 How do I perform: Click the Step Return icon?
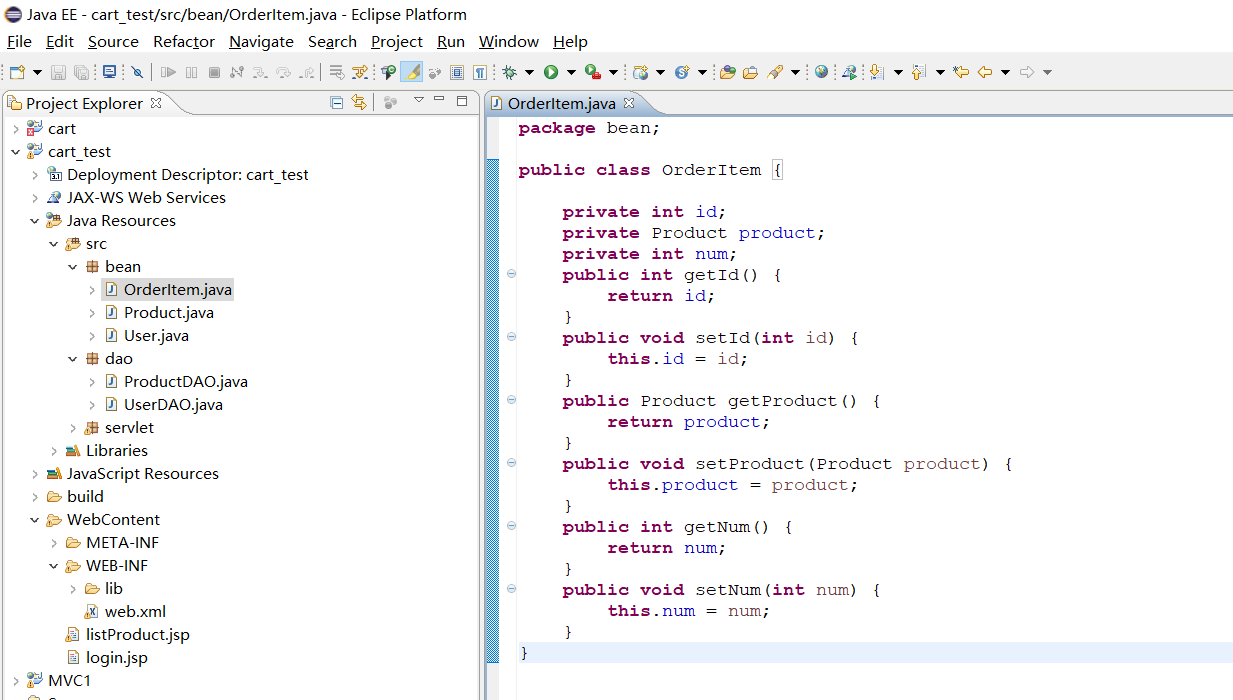(x=308, y=72)
